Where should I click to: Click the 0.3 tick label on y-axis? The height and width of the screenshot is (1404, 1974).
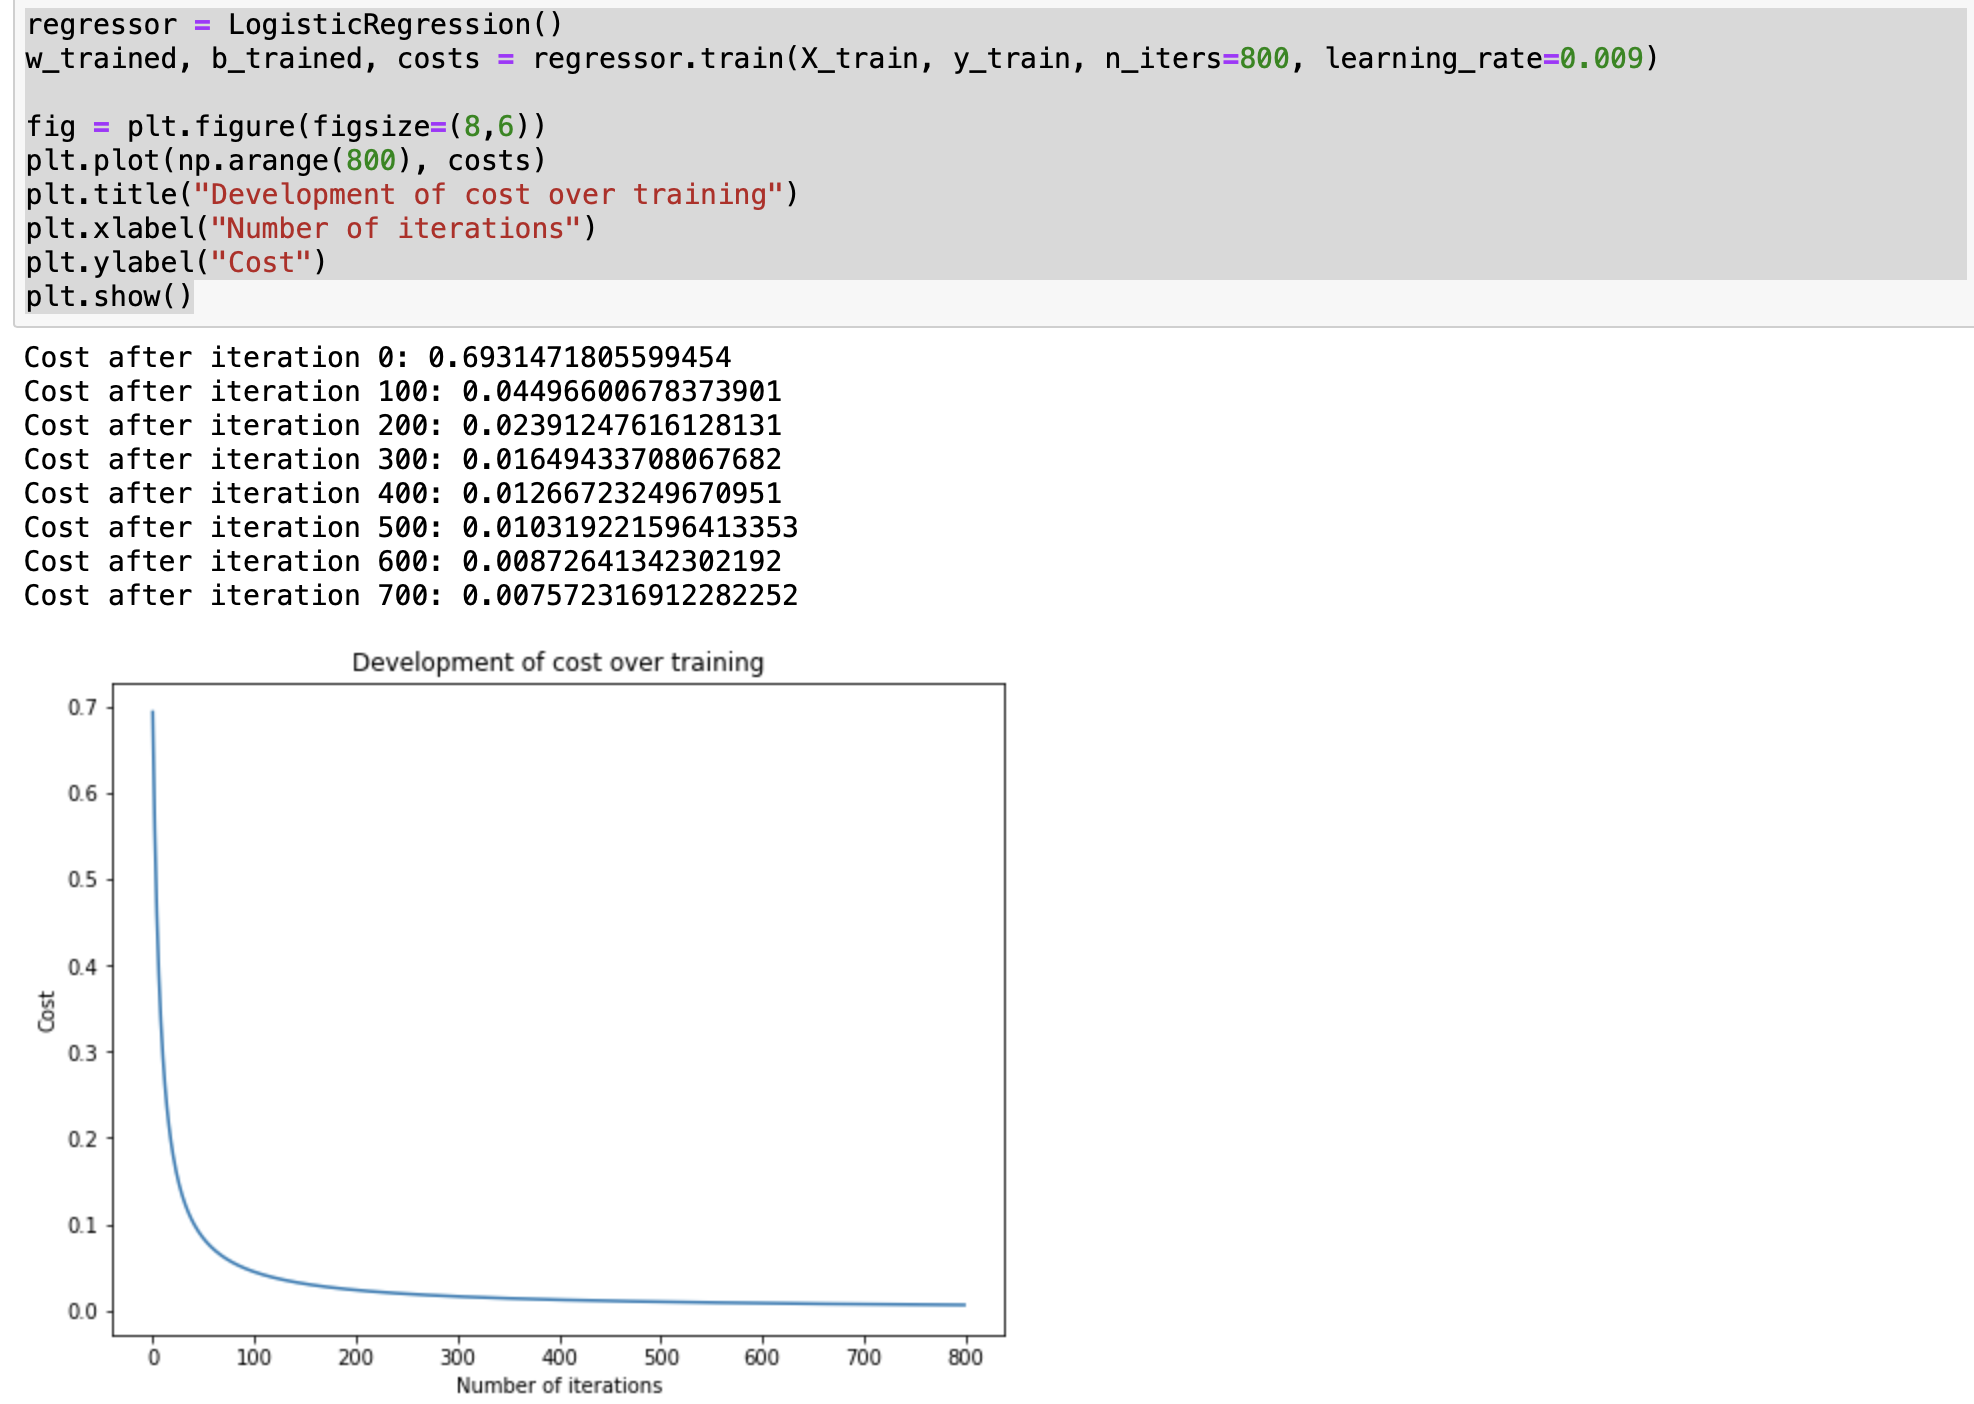click(x=82, y=1053)
